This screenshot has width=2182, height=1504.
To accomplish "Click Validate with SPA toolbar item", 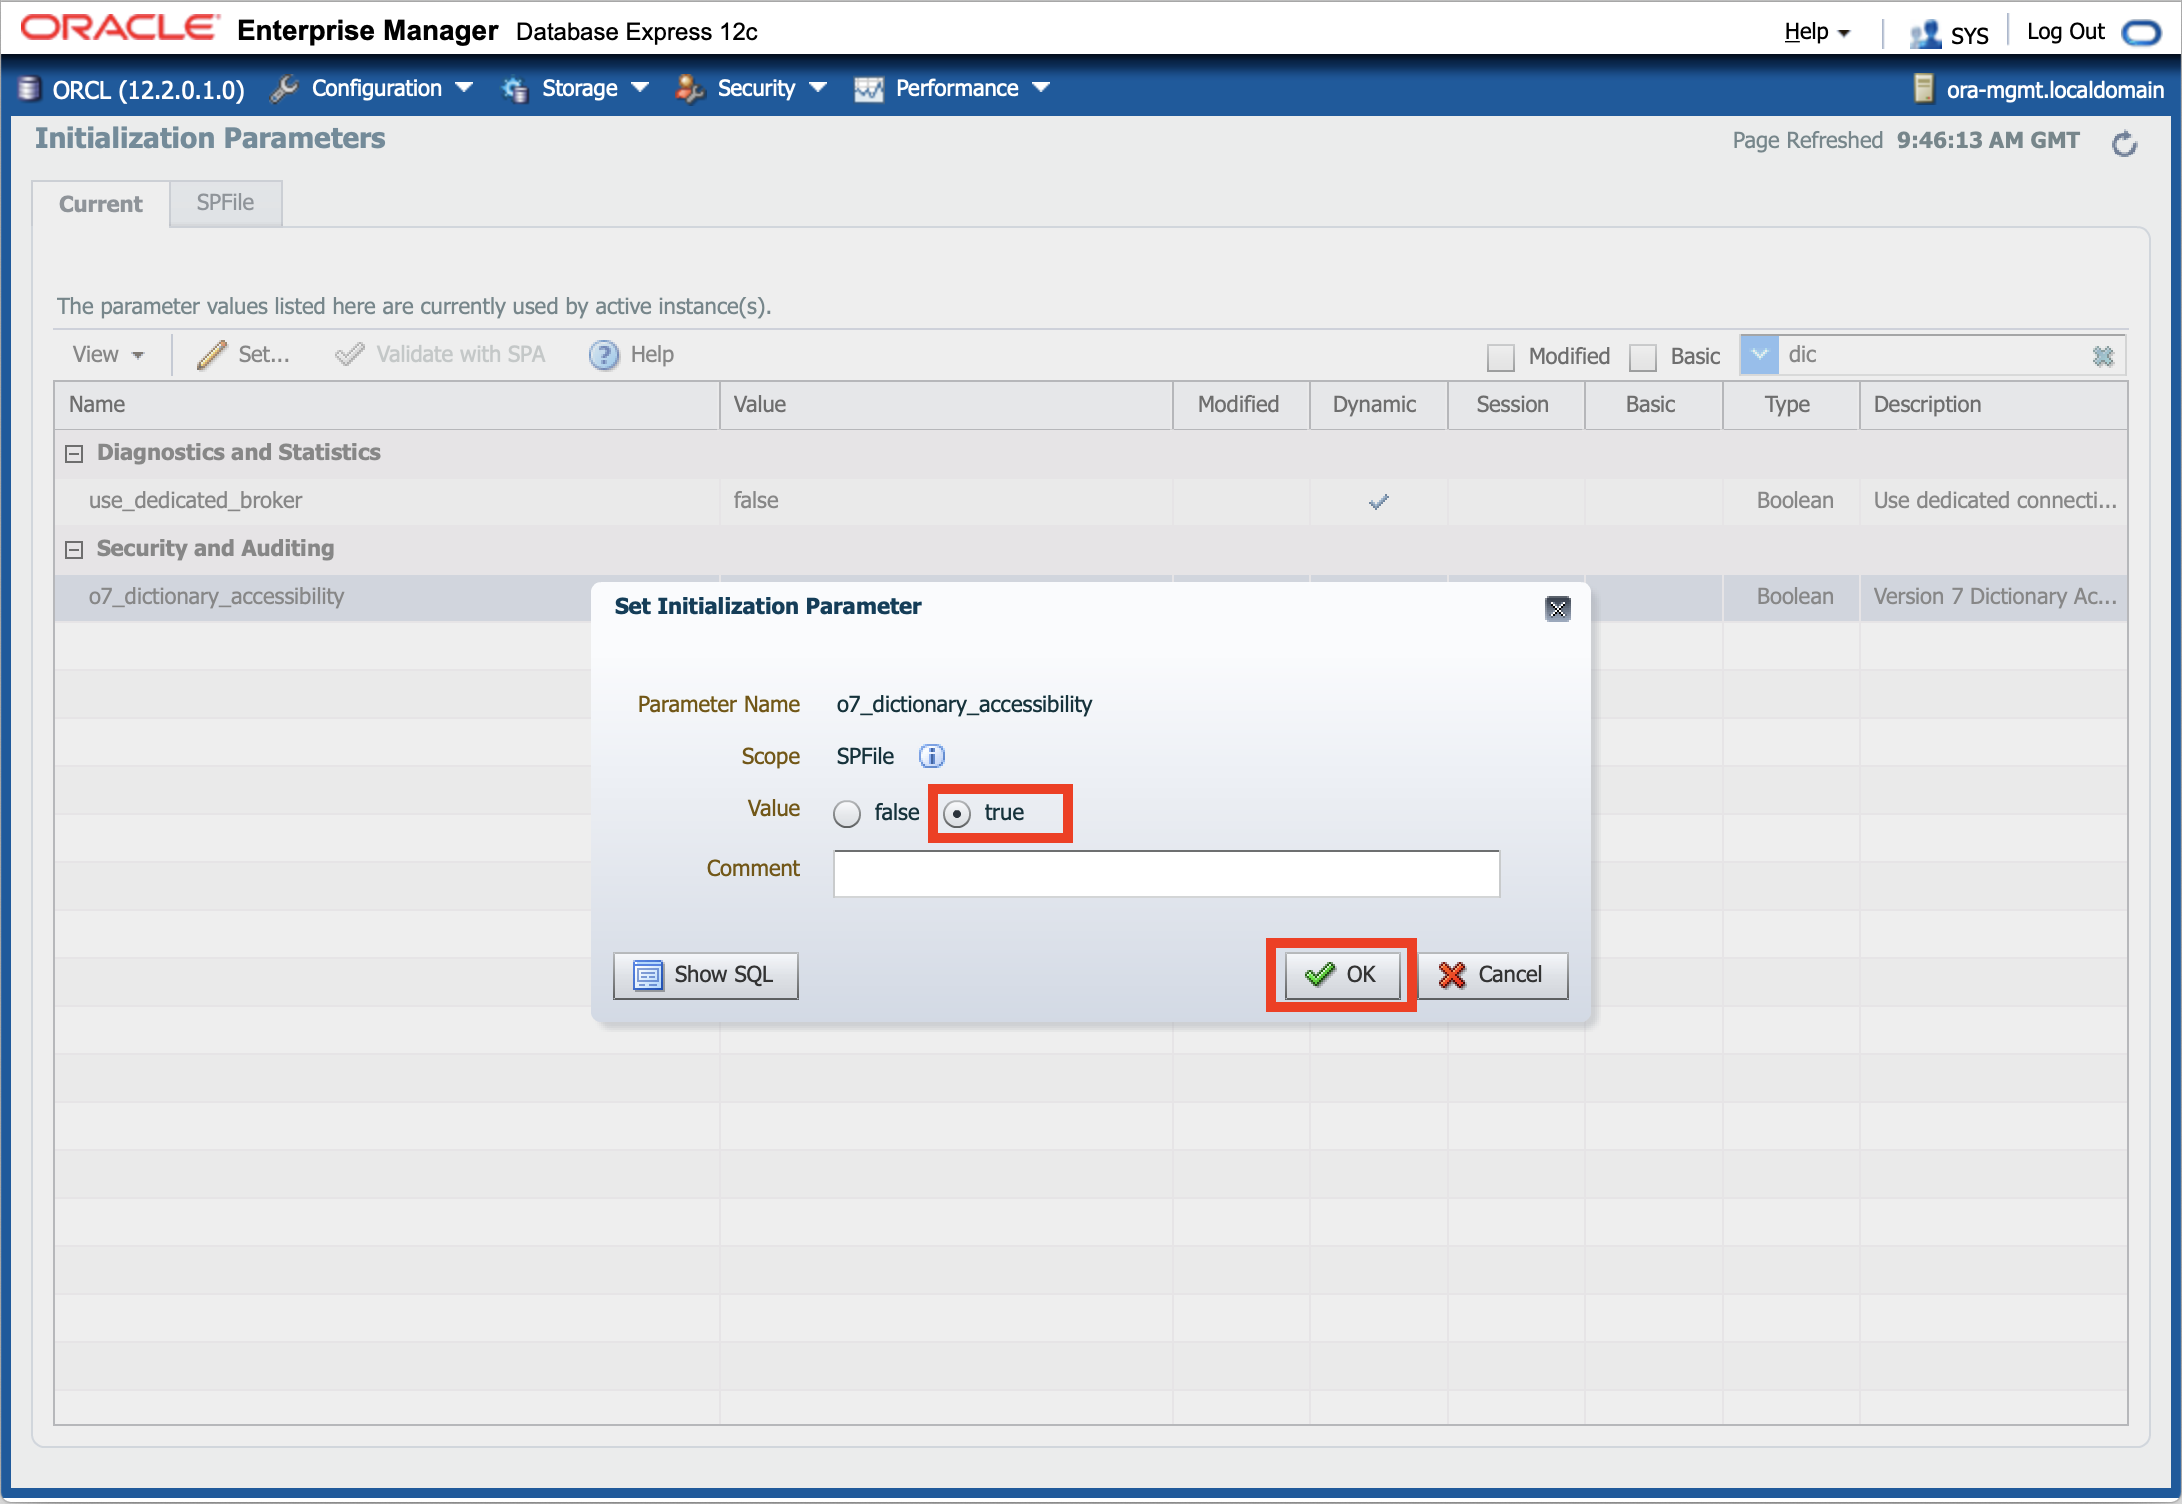I will 440,354.
